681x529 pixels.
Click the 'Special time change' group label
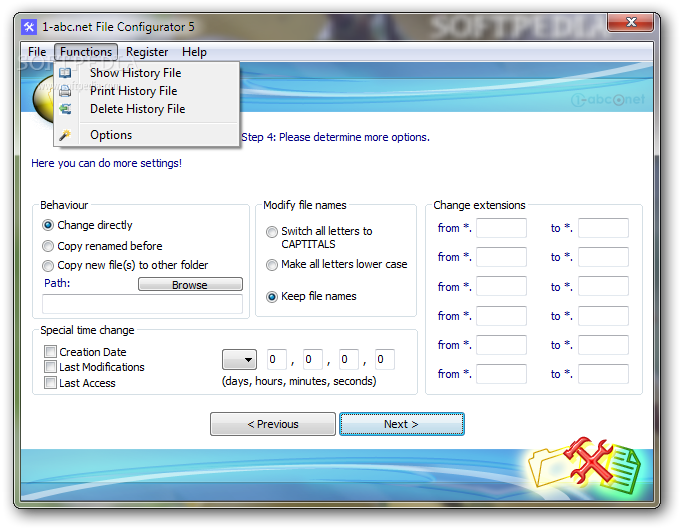pyautogui.click(x=87, y=330)
